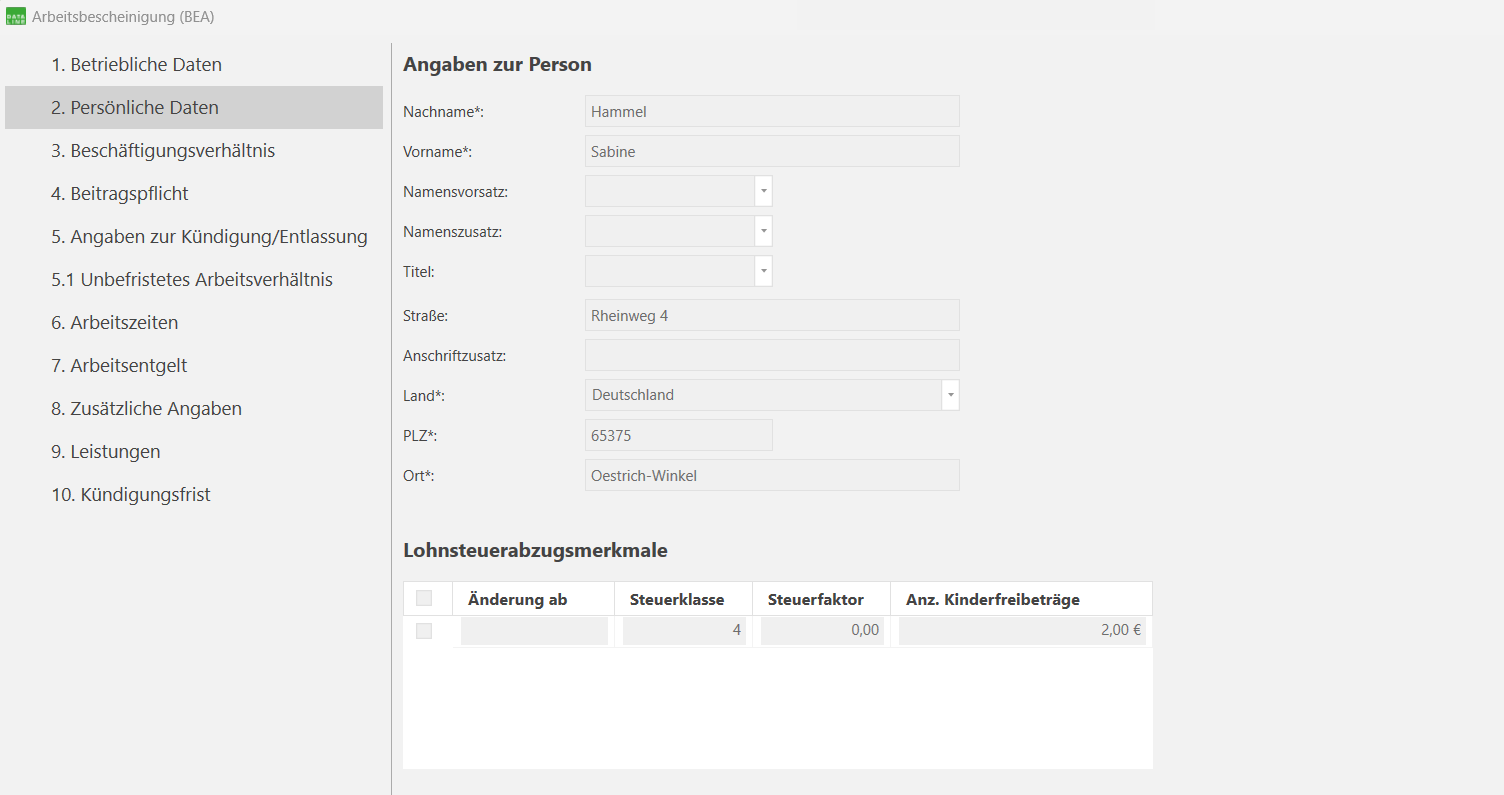
Task: Check the Lohnsteuerabzugsmerkmale row checkbox
Action: tap(424, 630)
